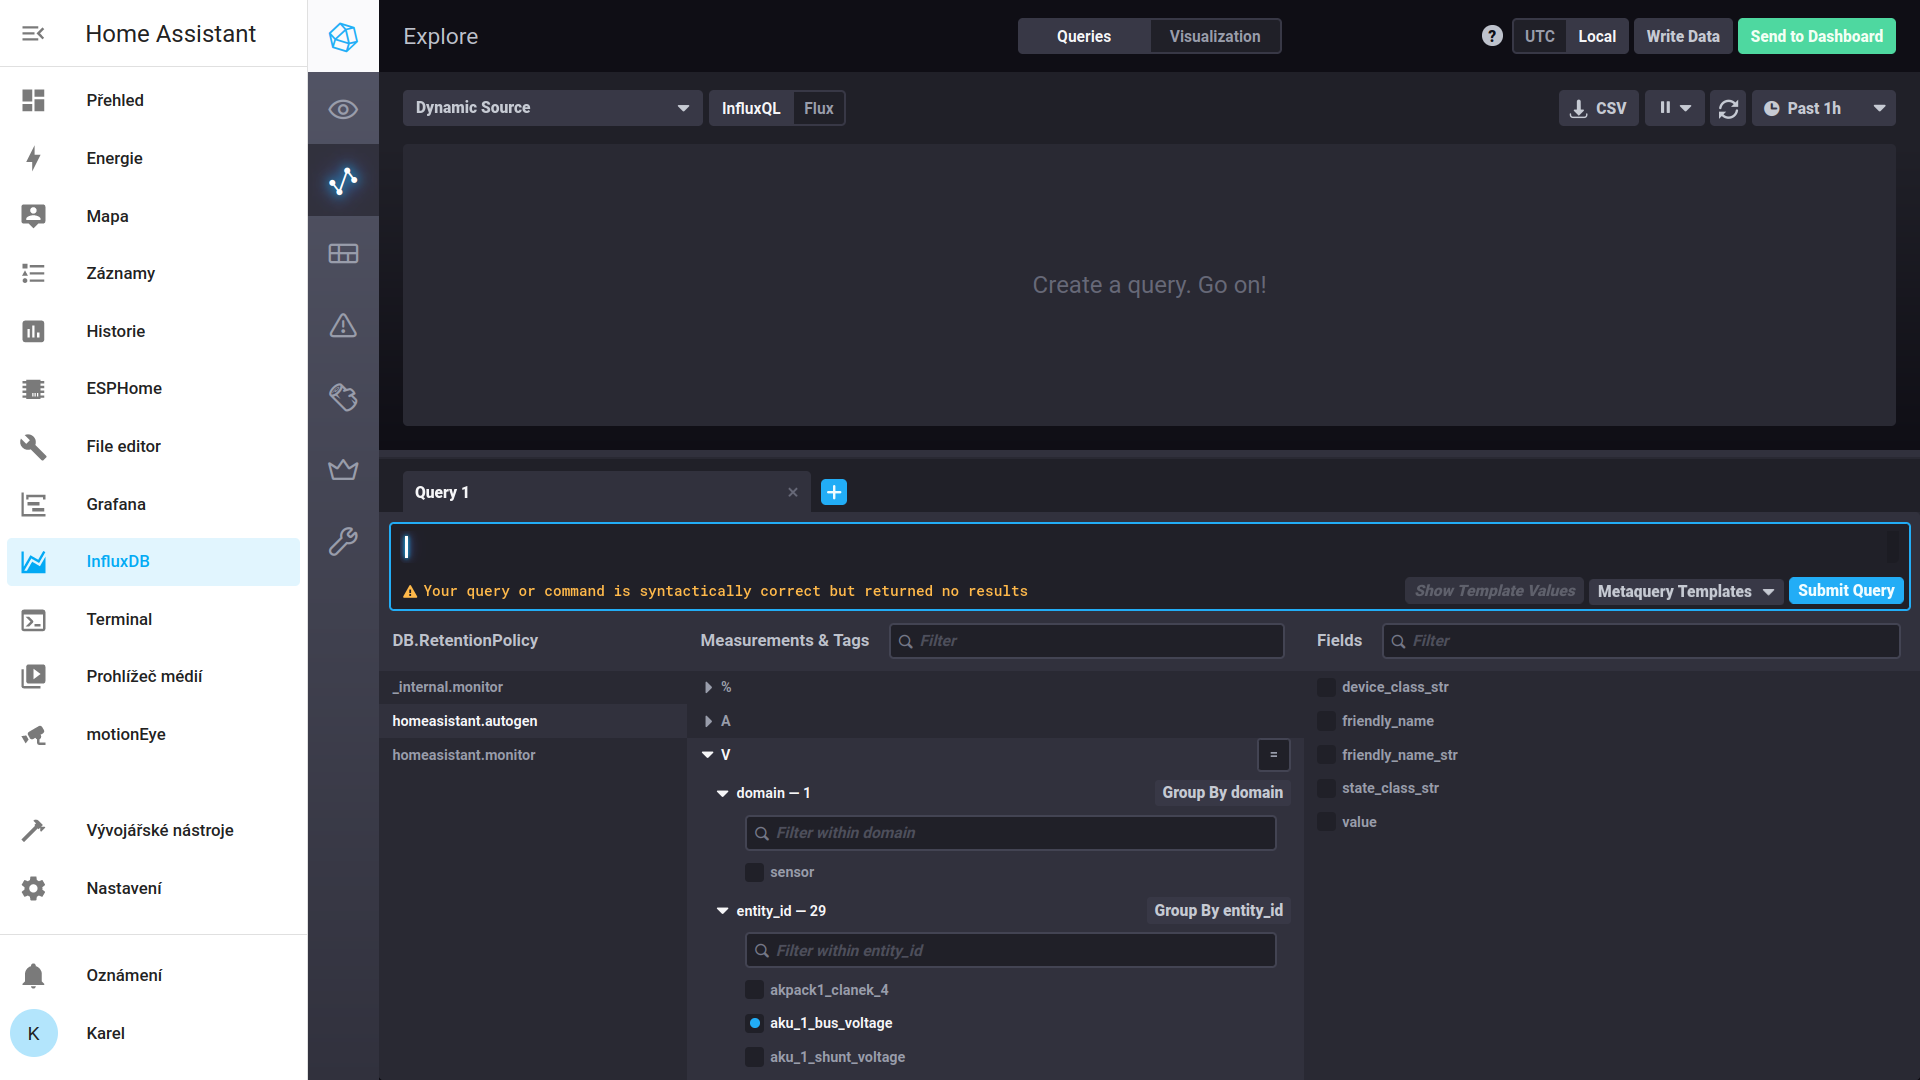Viewport: 1920px width, 1080px height.
Task: Click the Karel user avatar
Action: click(33, 1033)
